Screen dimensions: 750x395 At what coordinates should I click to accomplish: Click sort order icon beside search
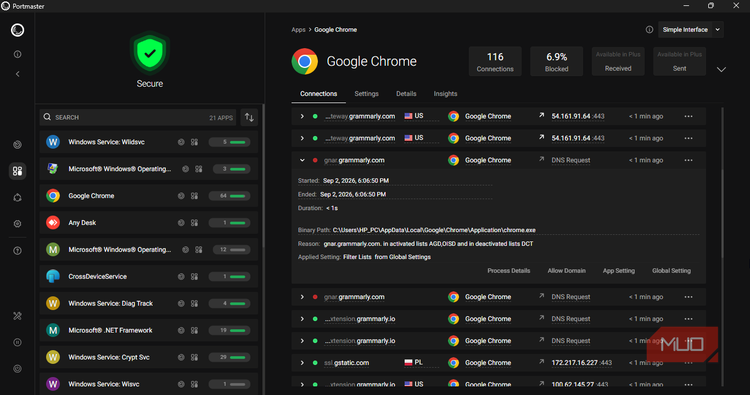[249, 117]
